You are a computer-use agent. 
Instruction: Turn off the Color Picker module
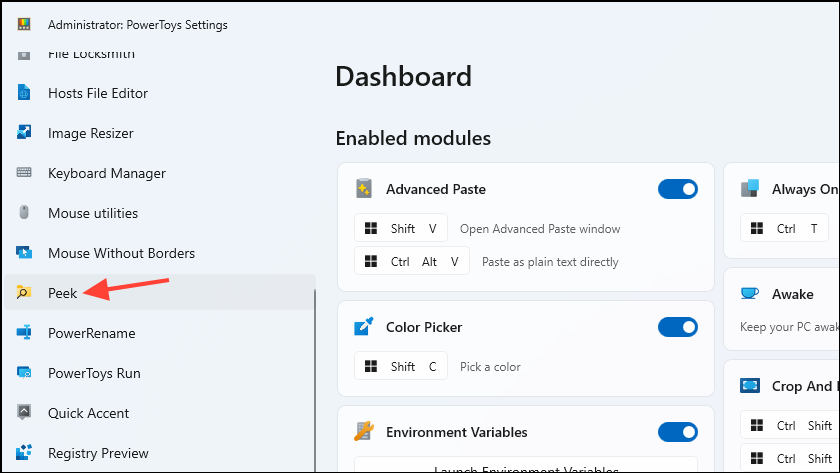coord(677,327)
